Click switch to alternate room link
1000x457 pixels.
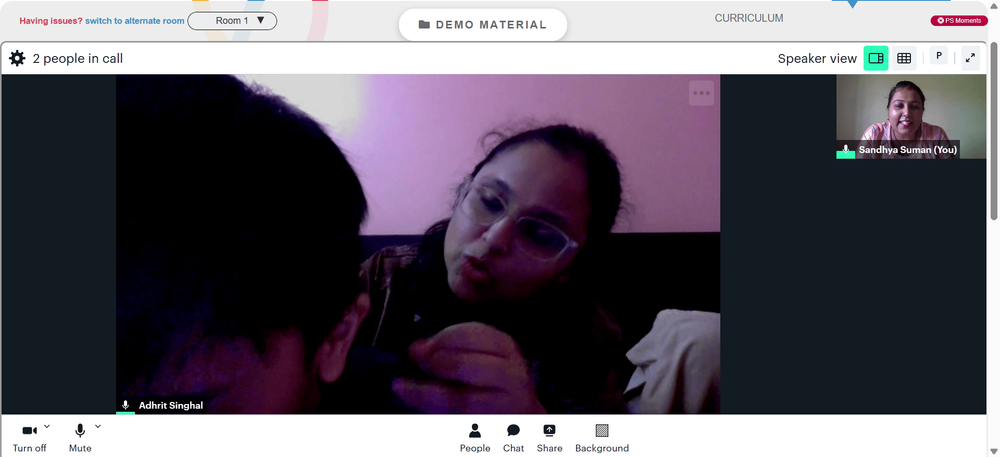(135, 21)
